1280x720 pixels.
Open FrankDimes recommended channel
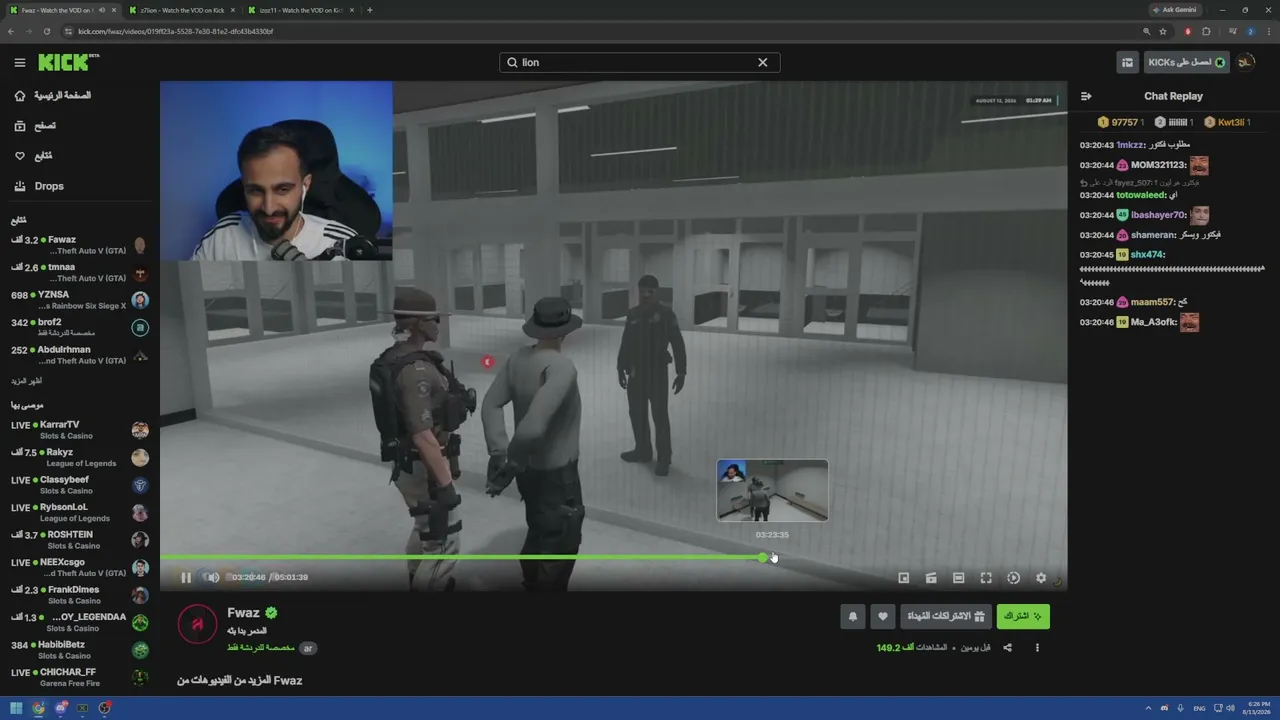pyautogui.click(x=79, y=595)
